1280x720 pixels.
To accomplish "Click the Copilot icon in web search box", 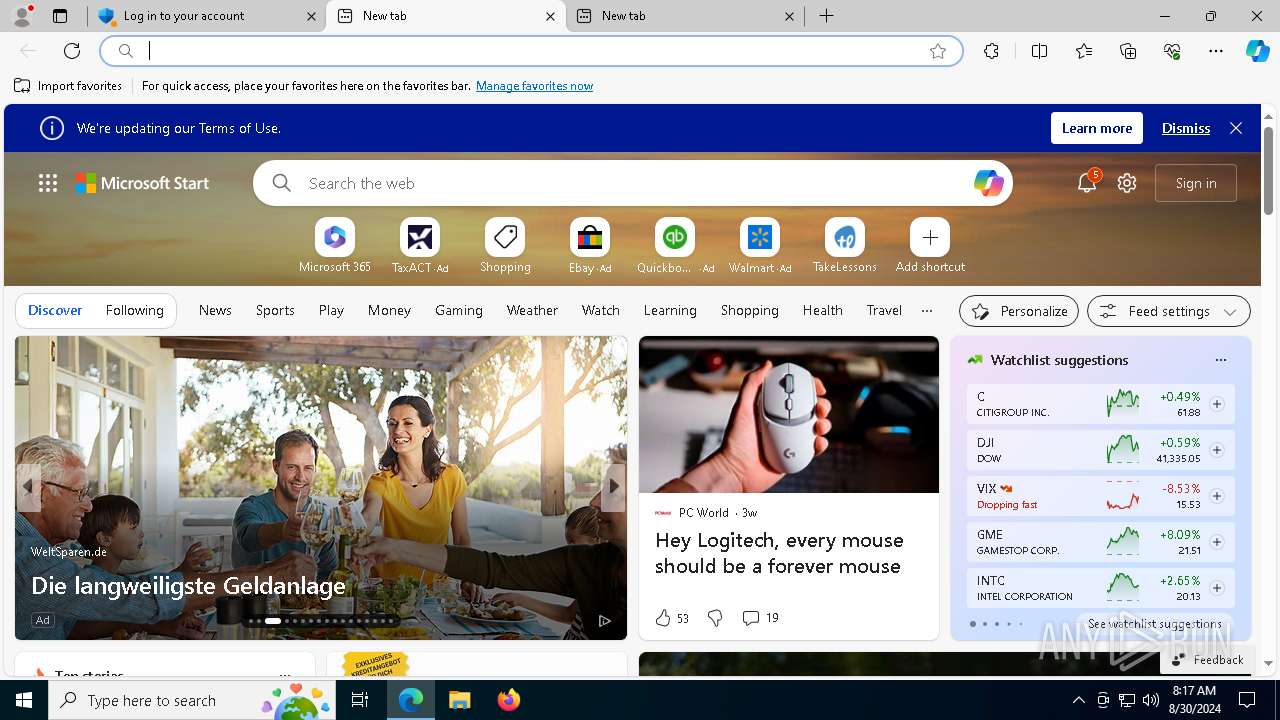I will point(988,183).
